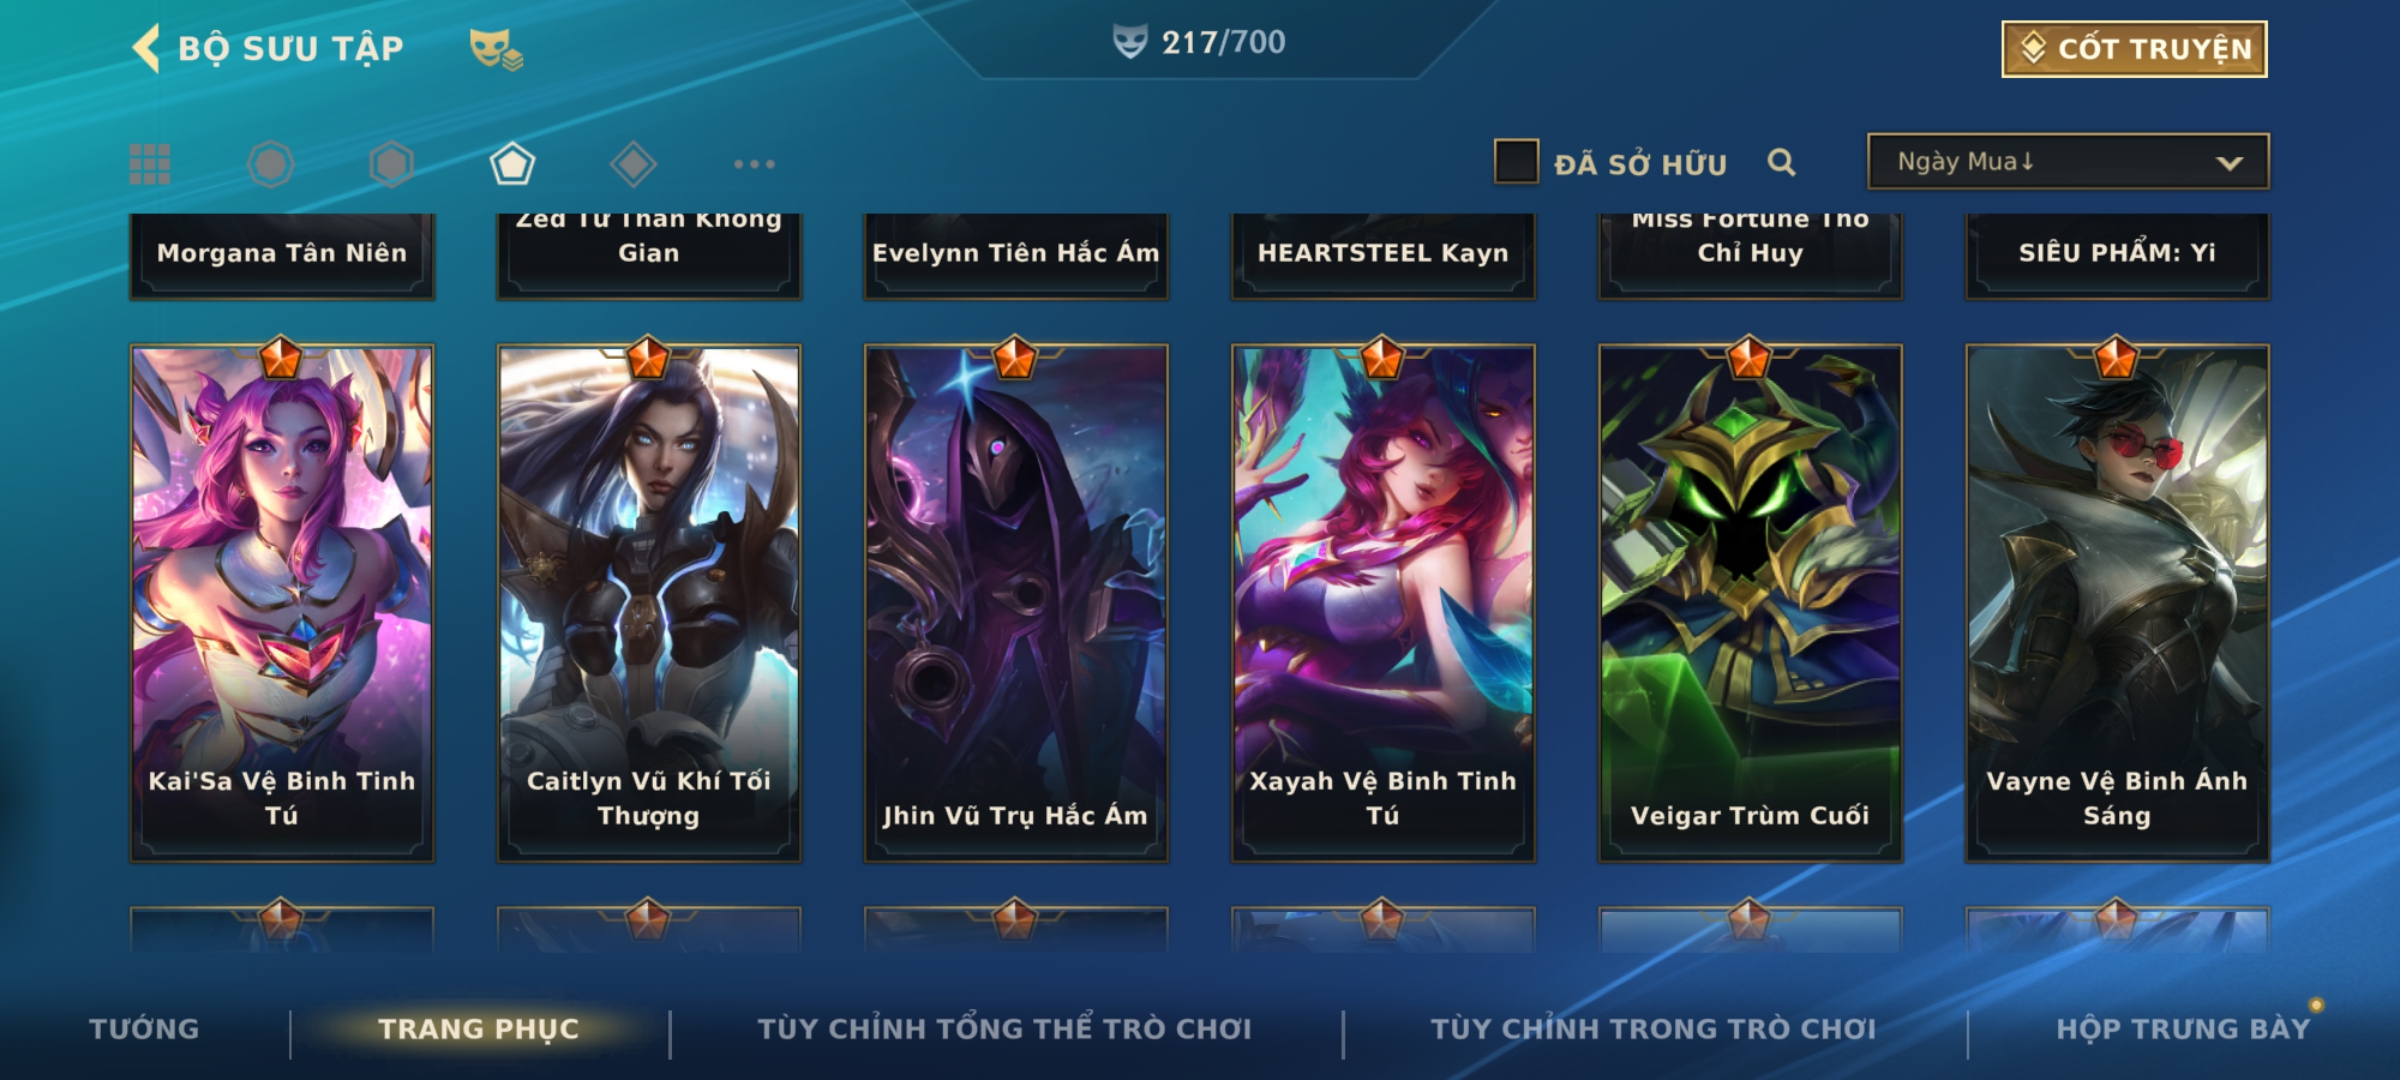This screenshot has width=2400, height=1080.
Task: Go back using the Bộ Sưu Tập arrow
Action: pyautogui.click(x=146, y=48)
